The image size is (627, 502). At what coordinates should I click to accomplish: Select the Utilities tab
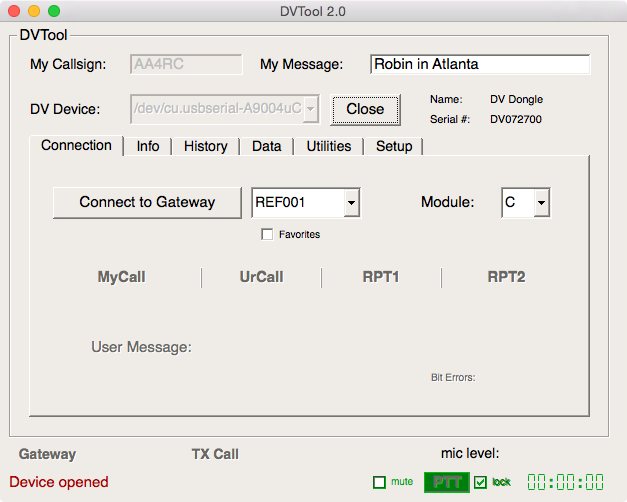(x=328, y=146)
